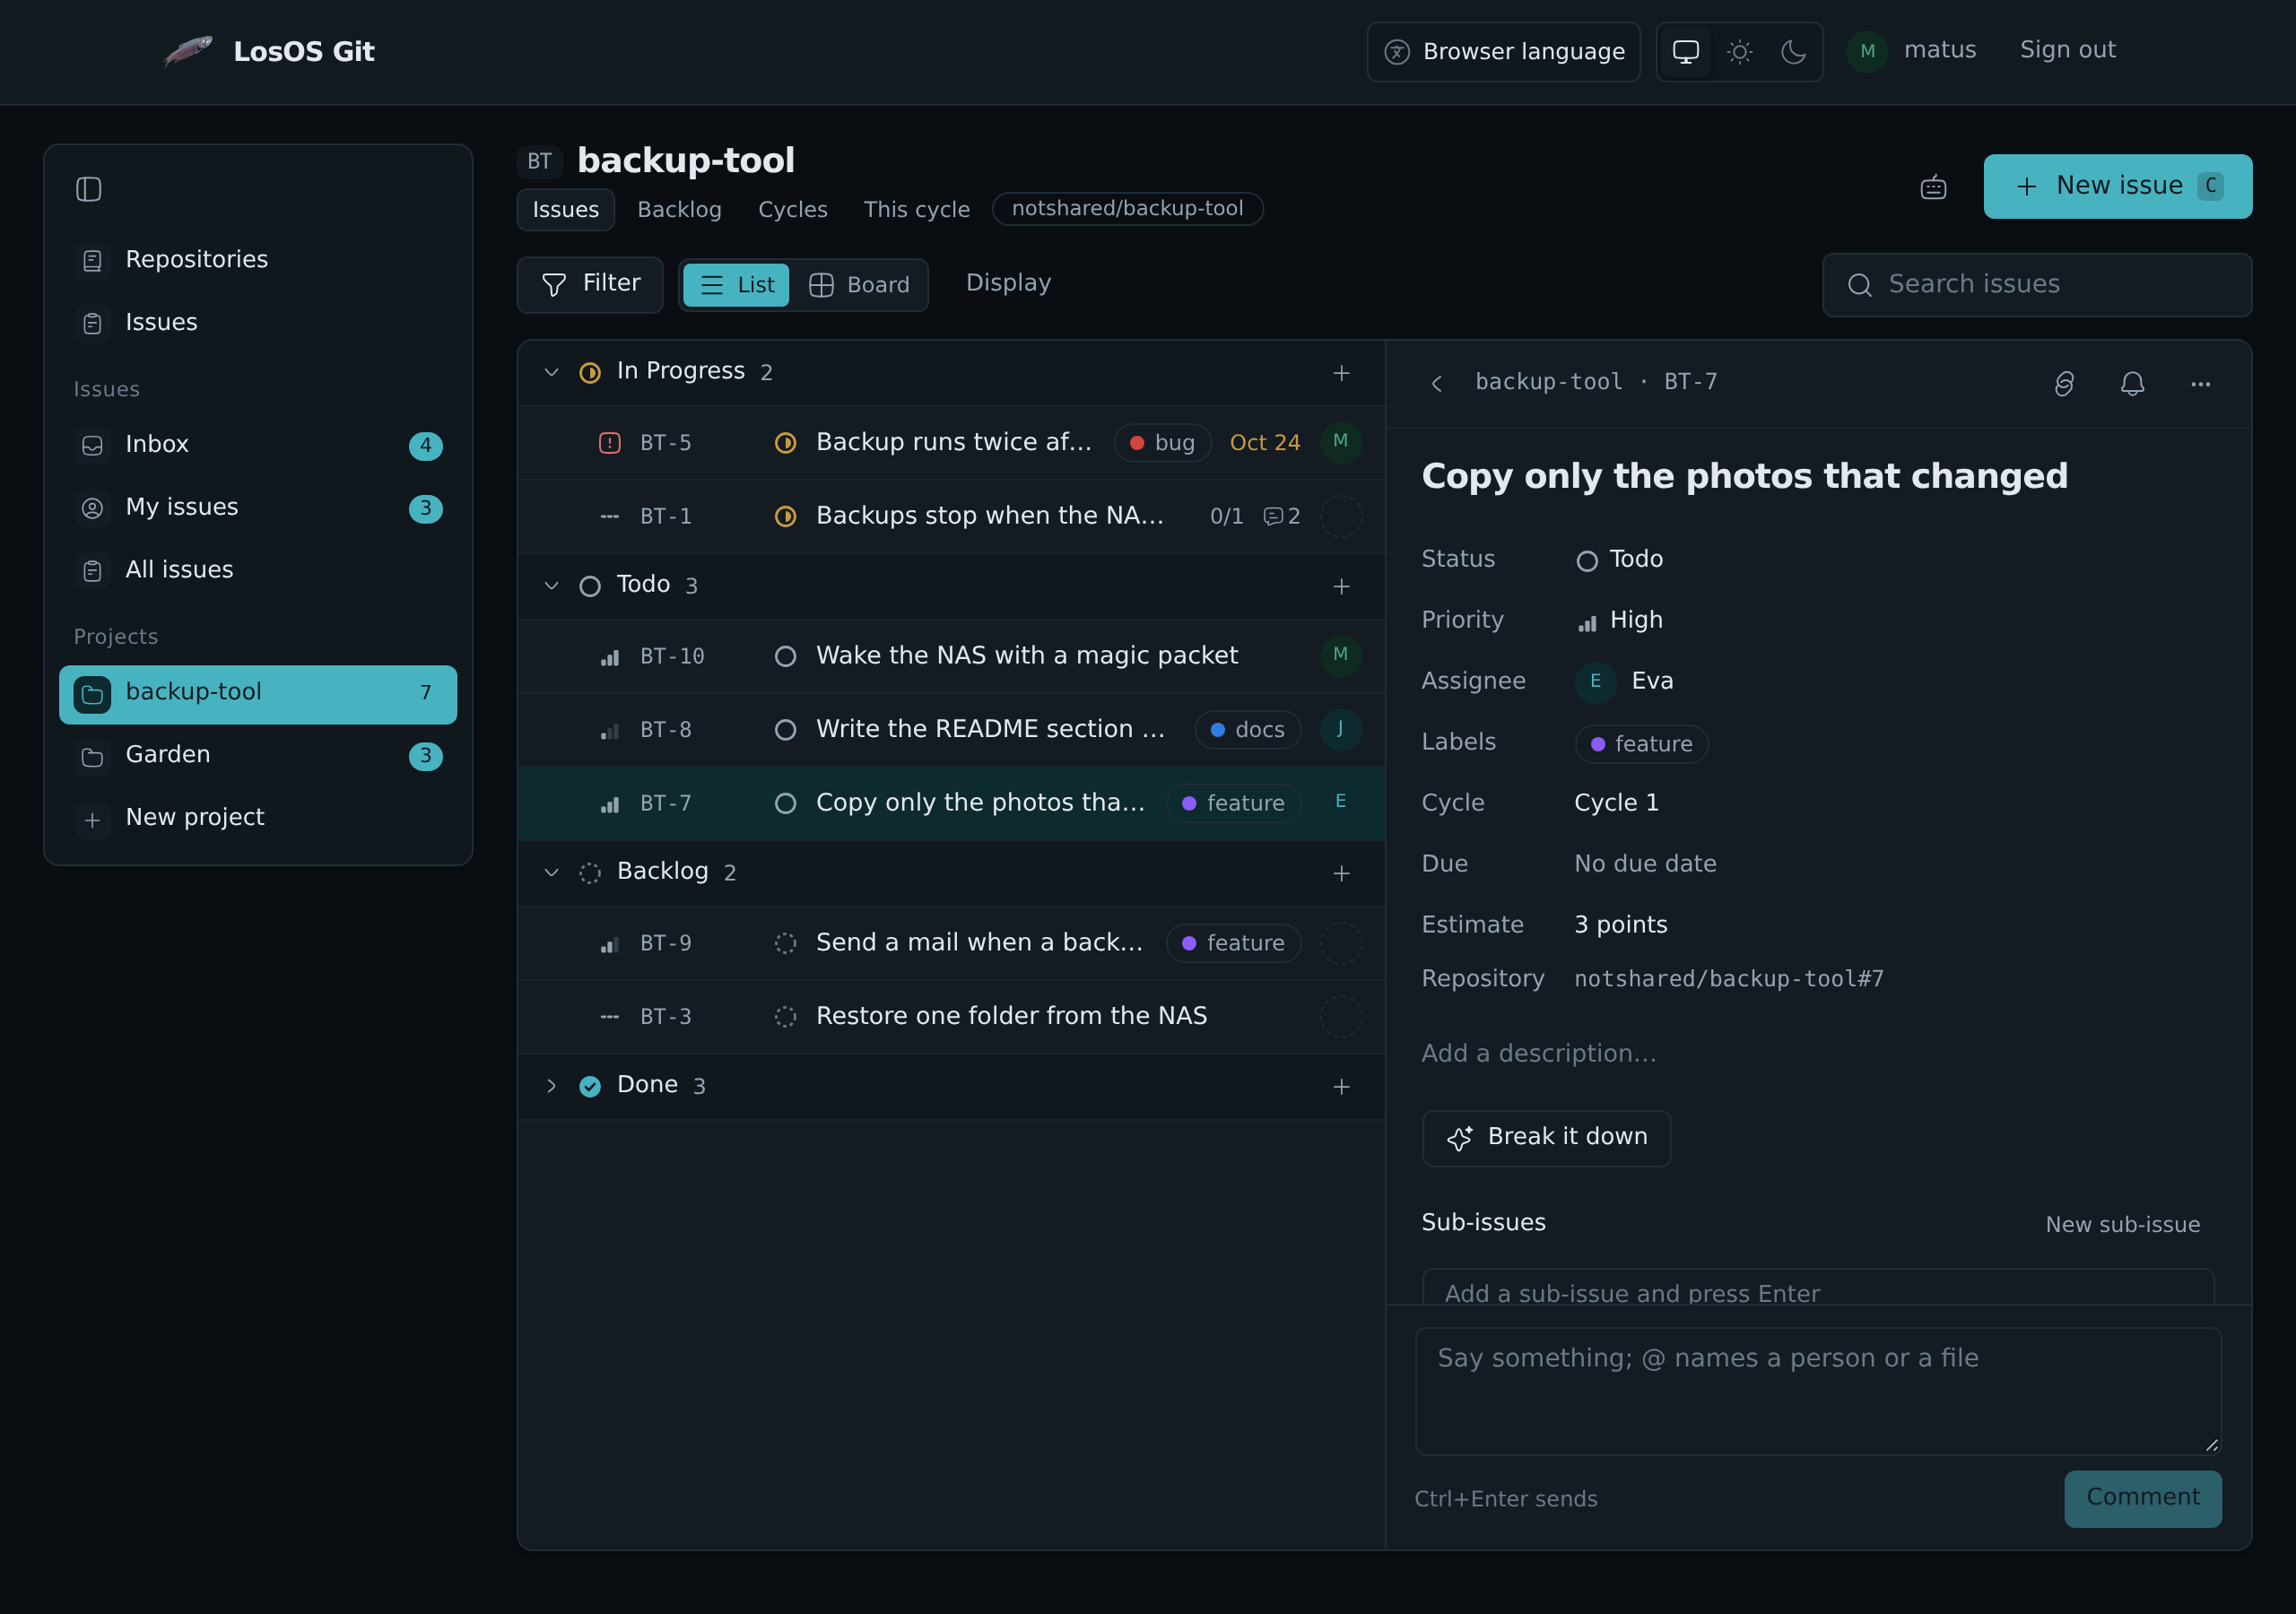
Task: Click the urgent priority icon on BT-5
Action: point(609,443)
